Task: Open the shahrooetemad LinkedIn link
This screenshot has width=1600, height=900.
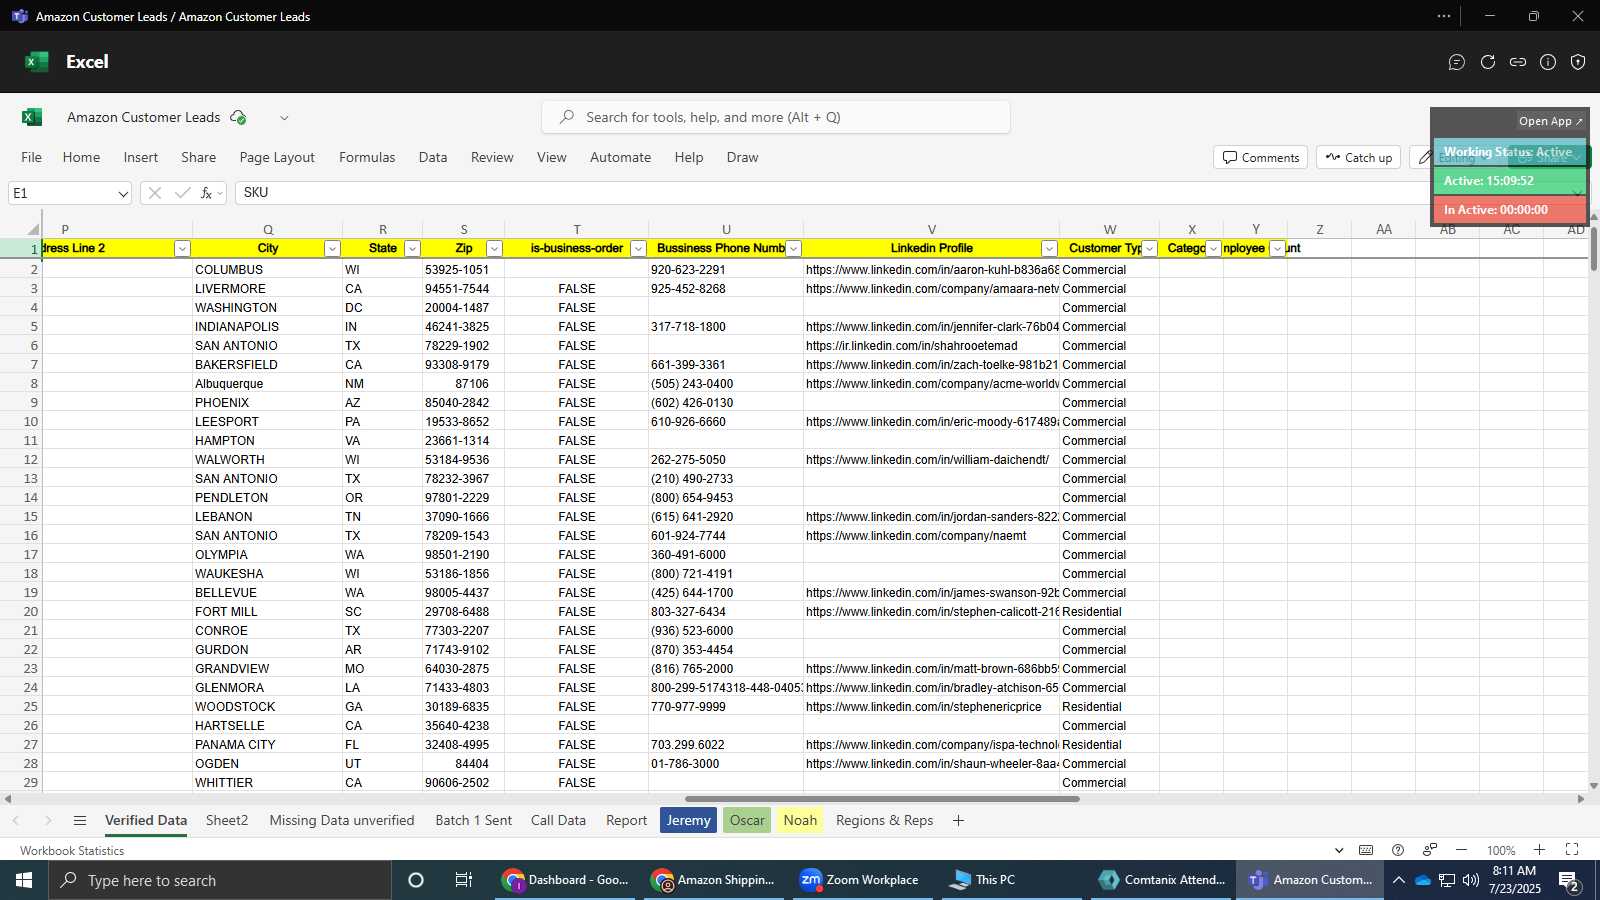Action: (x=911, y=346)
